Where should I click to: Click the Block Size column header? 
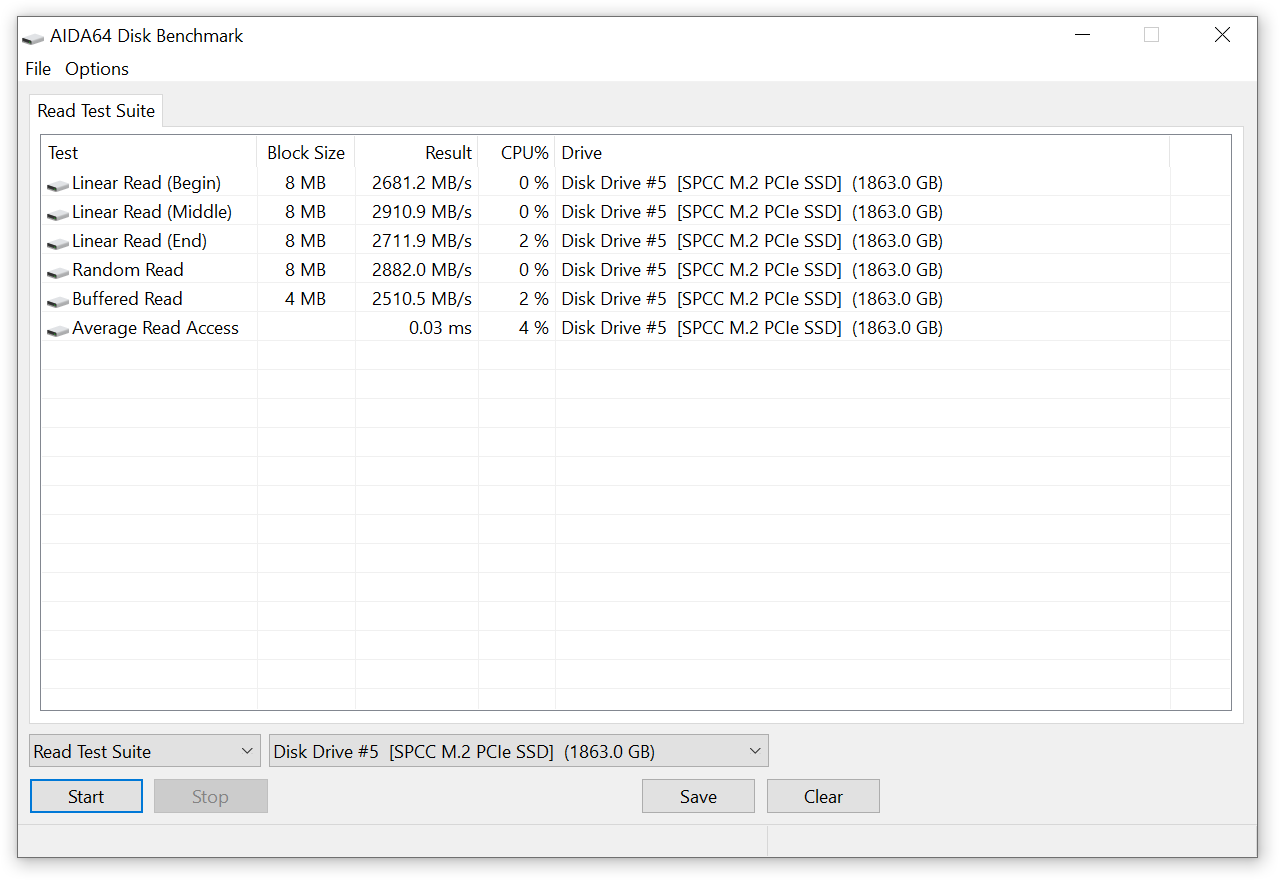305,153
